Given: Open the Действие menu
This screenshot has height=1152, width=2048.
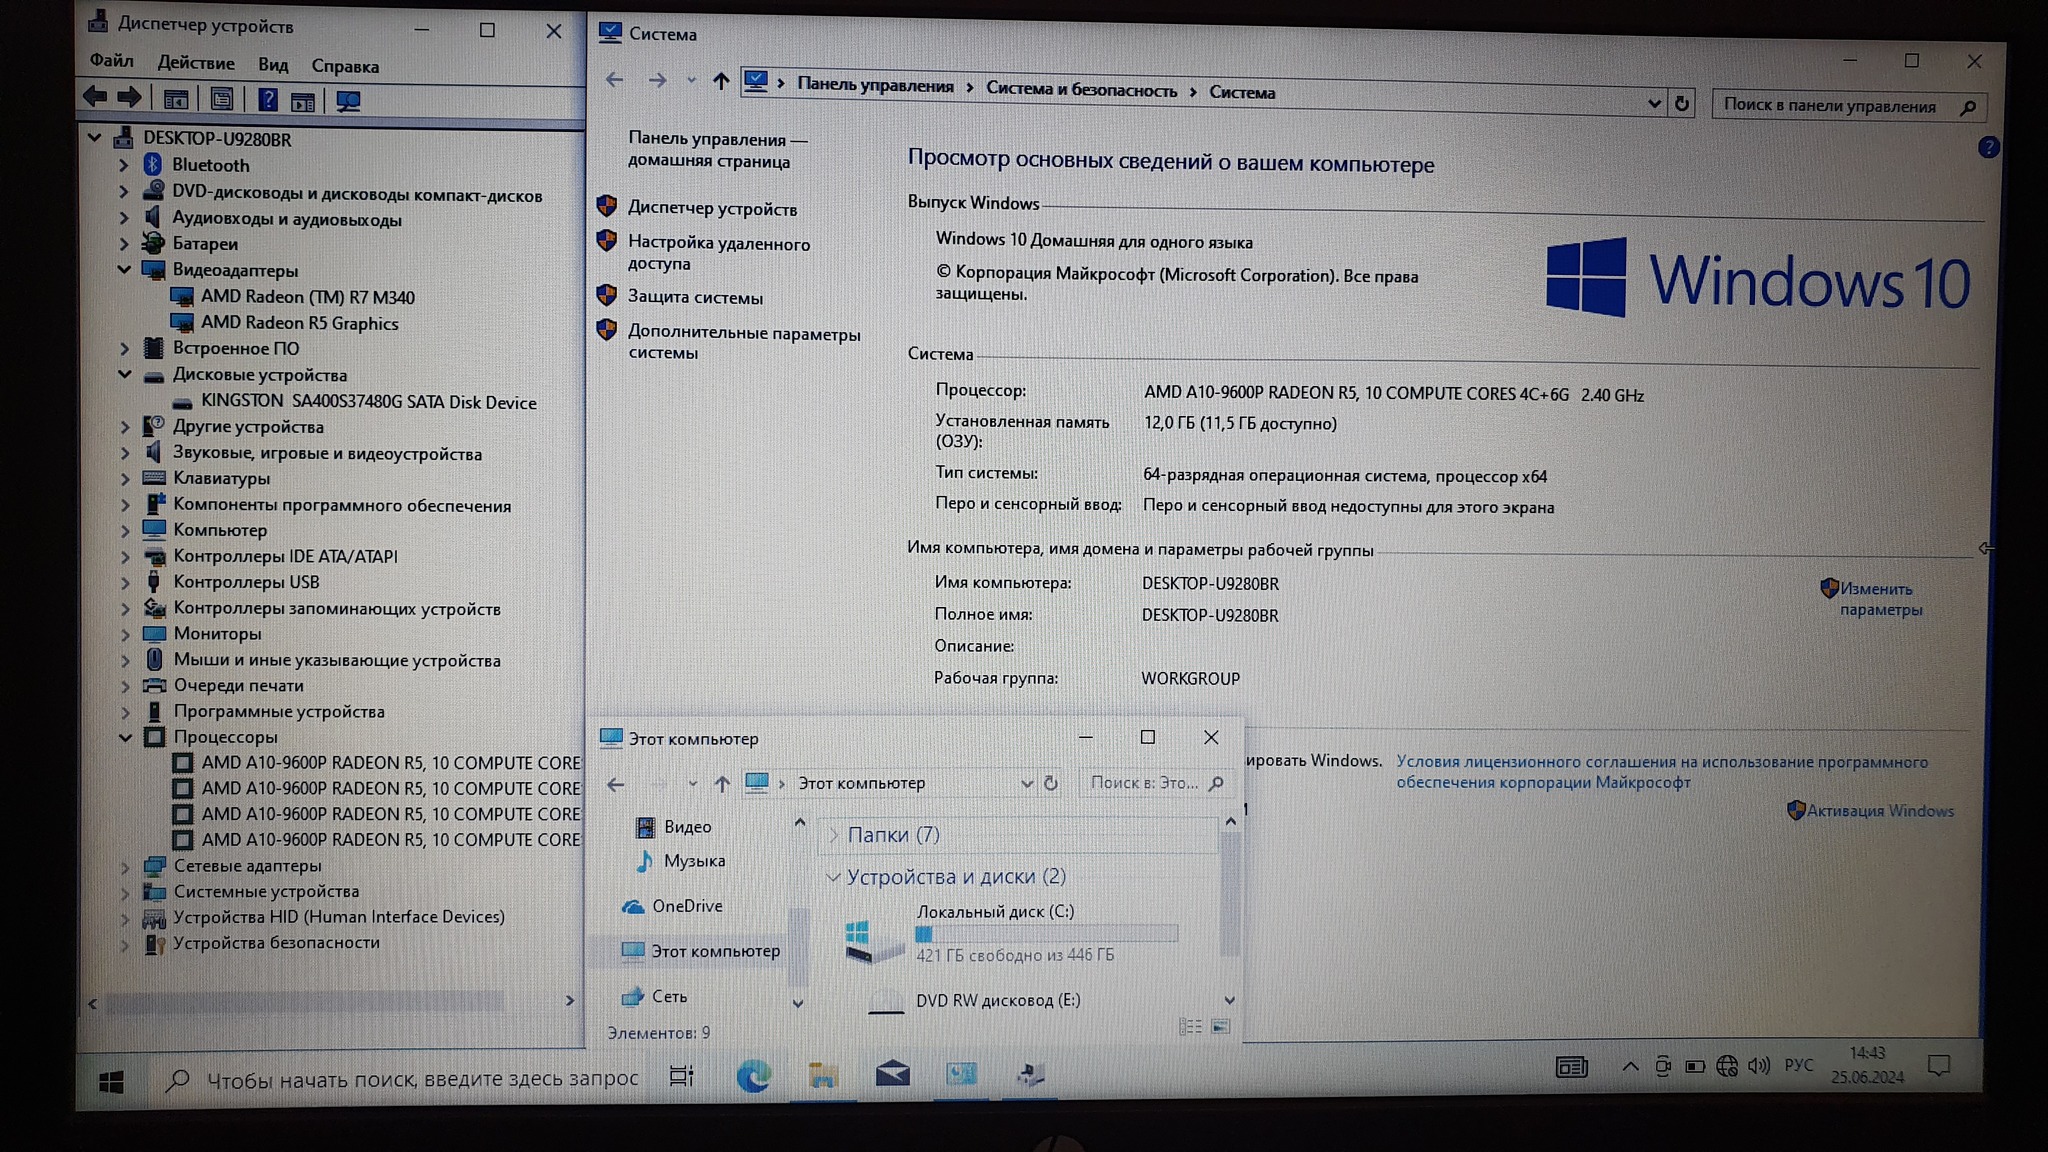Looking at the screenshot, I should pos(195,63).
